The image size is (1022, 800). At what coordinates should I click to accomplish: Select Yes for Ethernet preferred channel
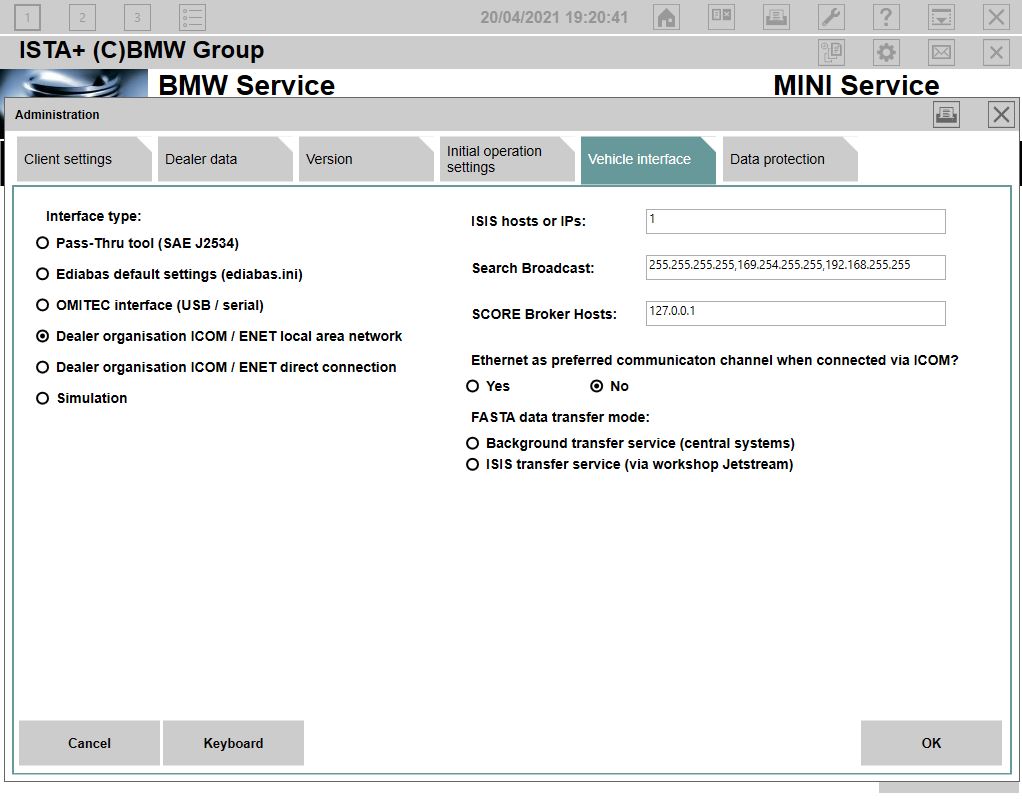point(488,386)
